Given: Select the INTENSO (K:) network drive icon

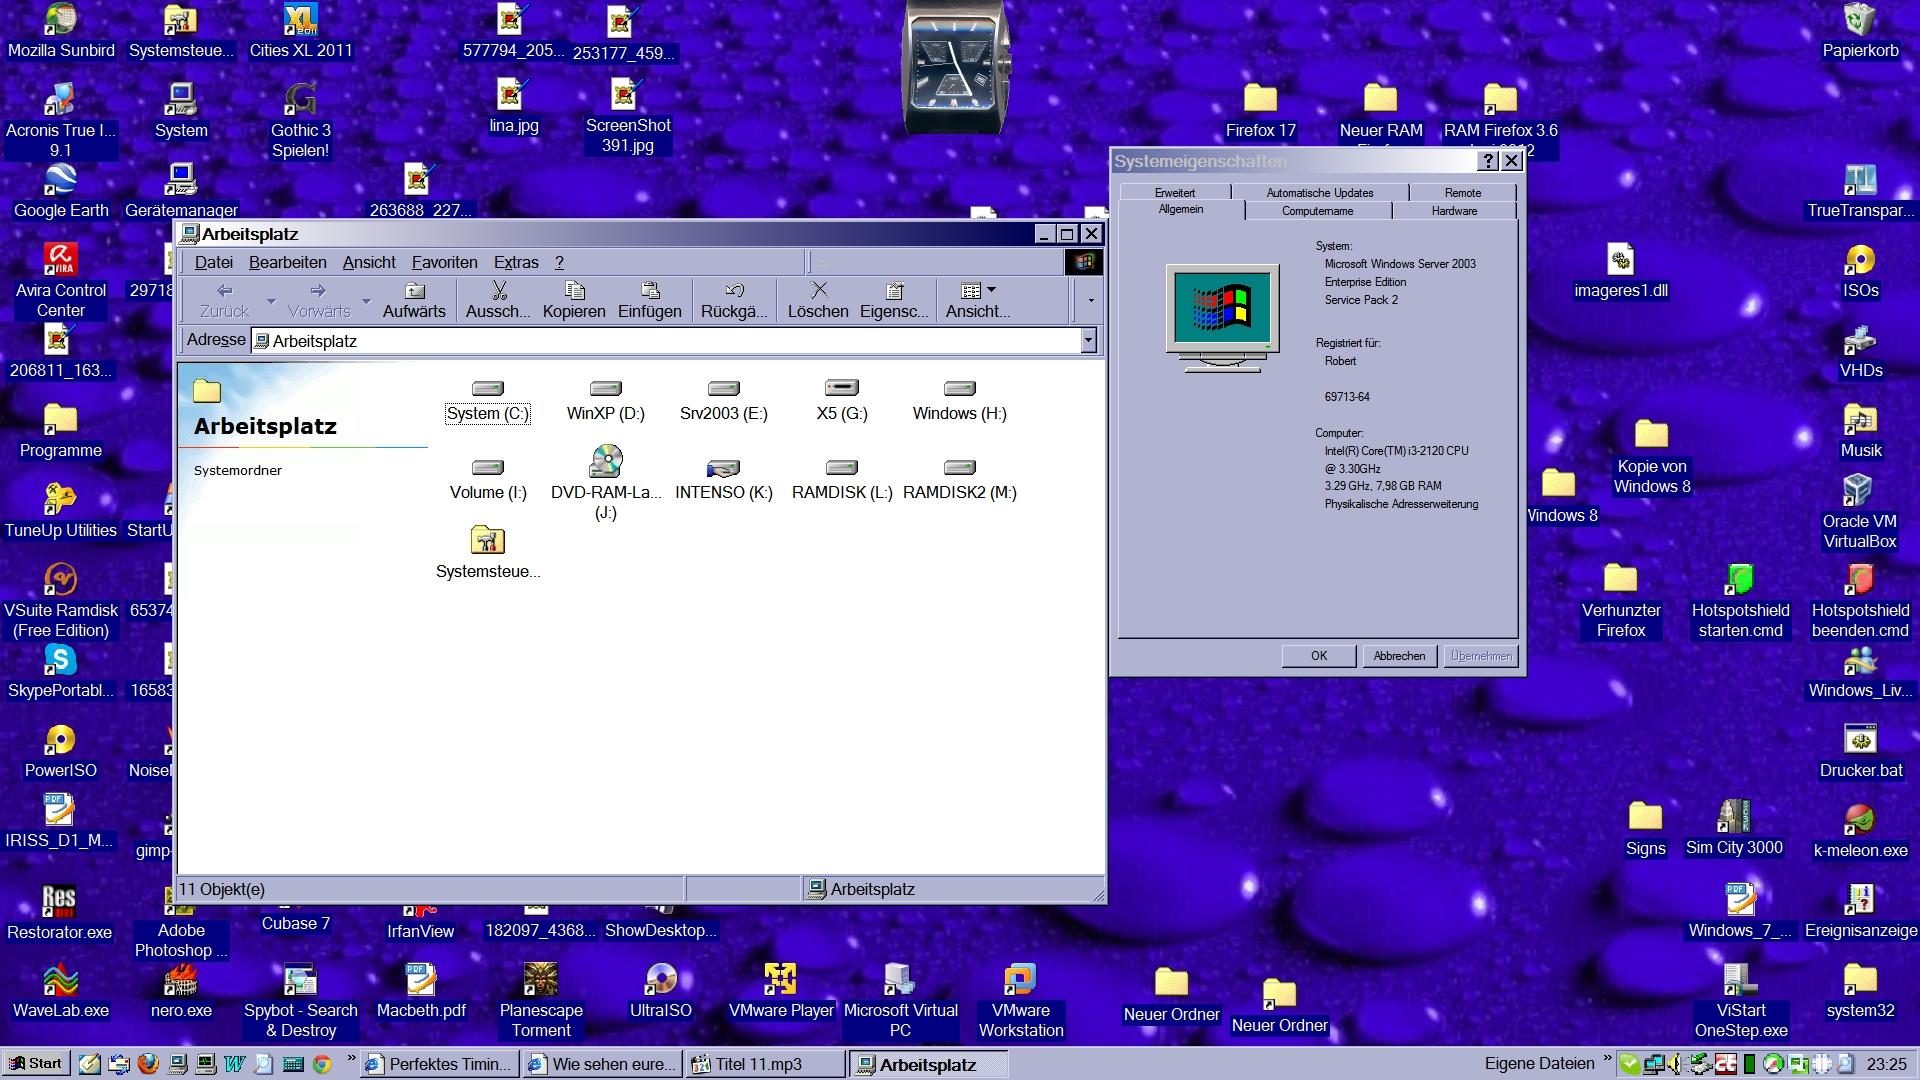Looking at the screenshot, I should pyautogui.click(x=723, y=468).
